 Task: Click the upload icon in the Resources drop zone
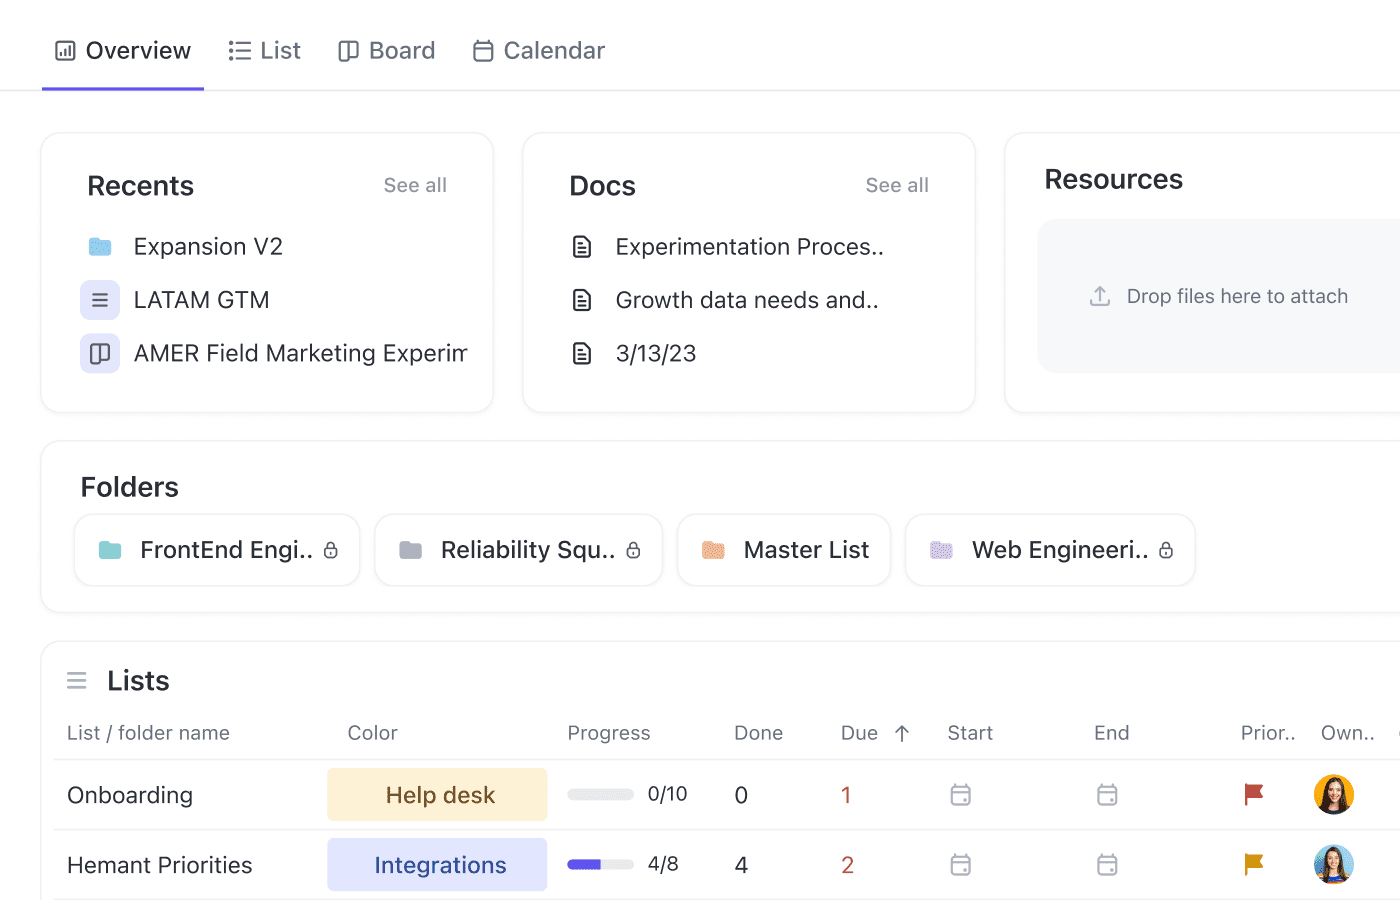(x=1099, y=295)
